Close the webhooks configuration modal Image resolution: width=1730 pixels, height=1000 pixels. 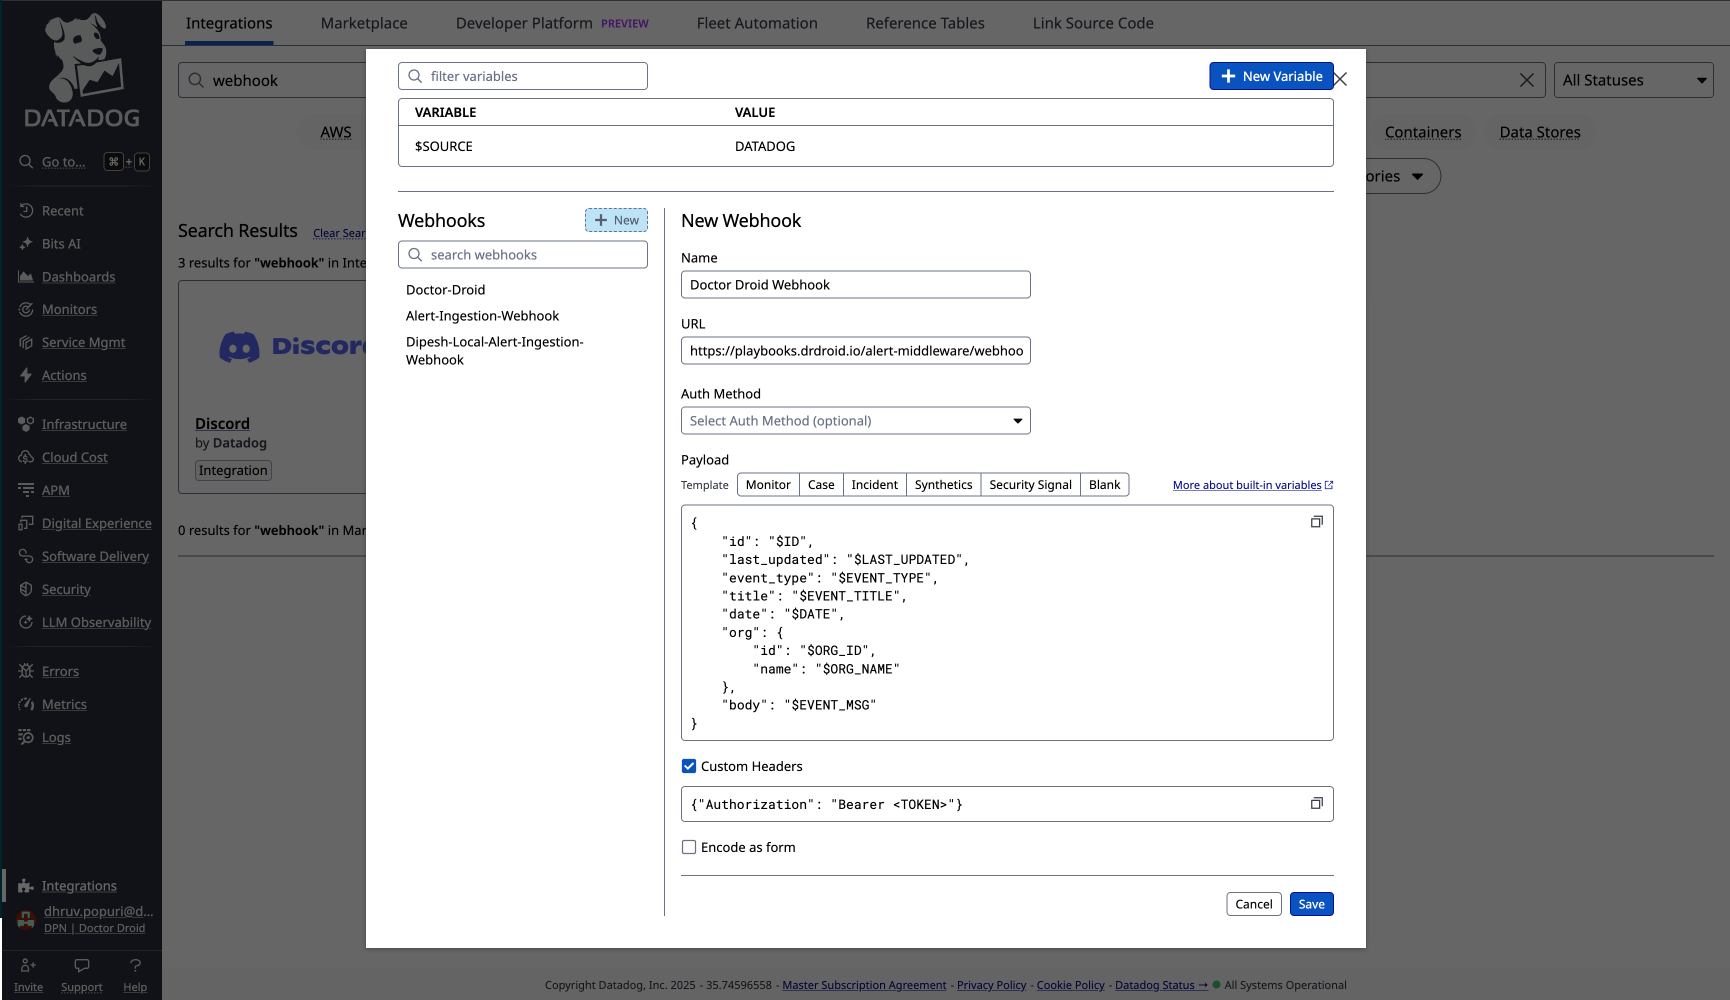[1341, 79]
